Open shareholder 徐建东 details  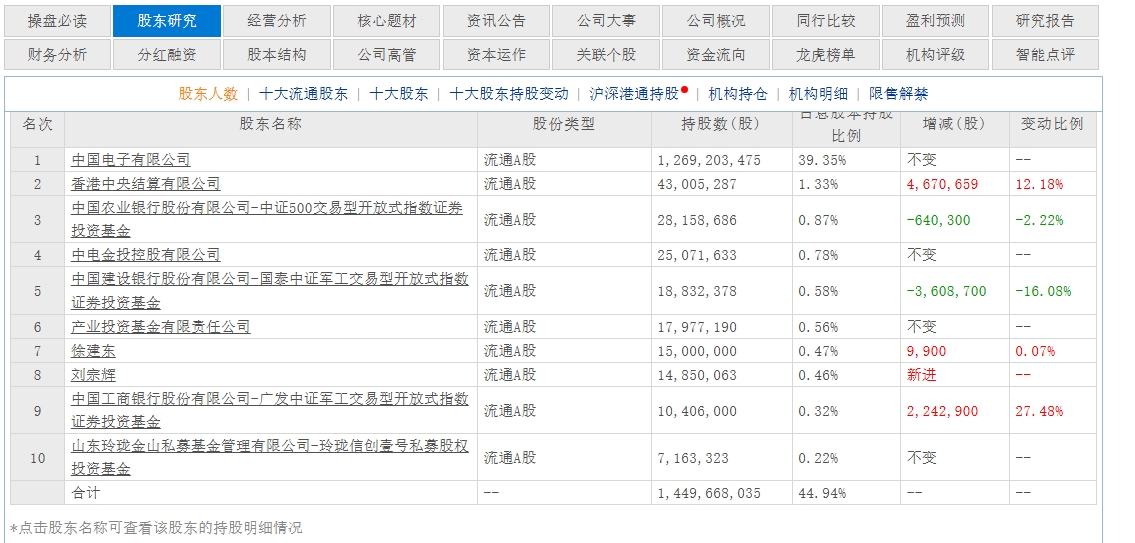tap(93, 351)
